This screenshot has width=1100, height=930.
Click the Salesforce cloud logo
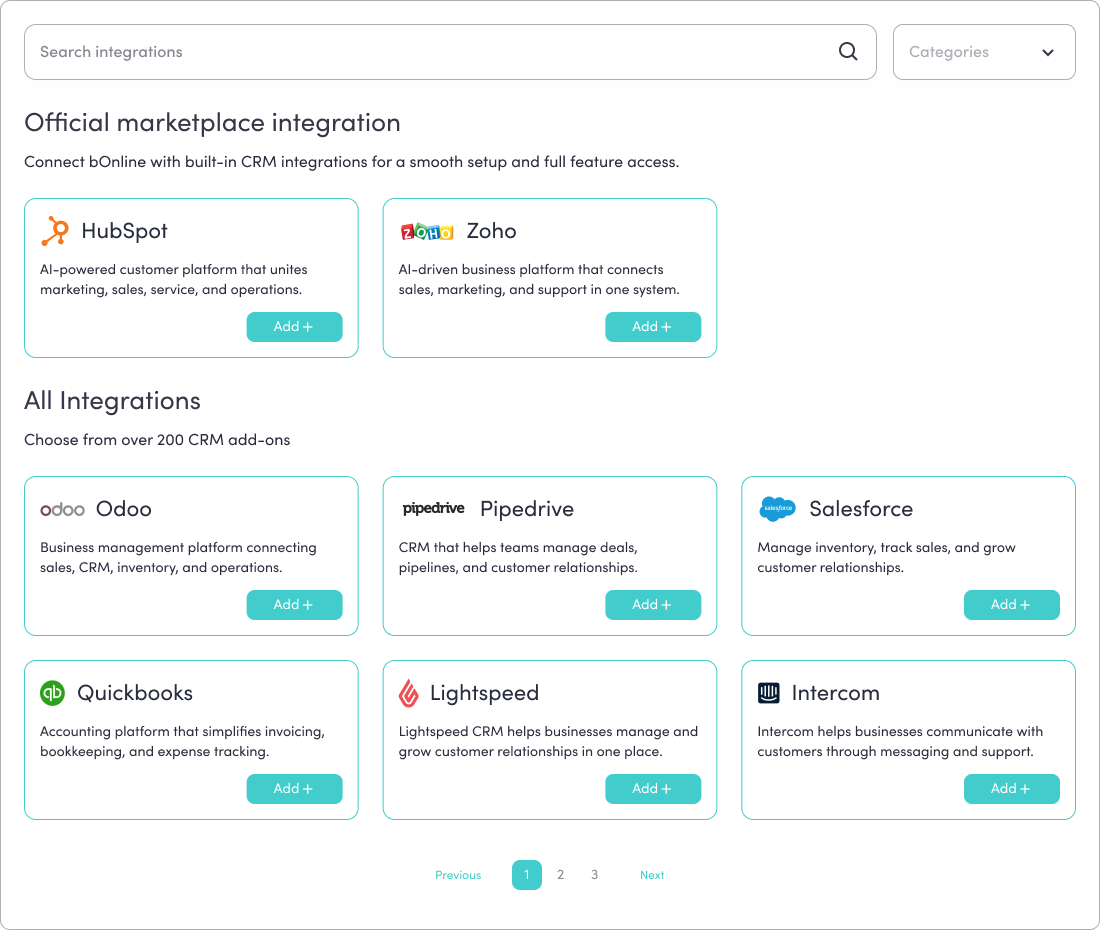click(x=777, y=509)
